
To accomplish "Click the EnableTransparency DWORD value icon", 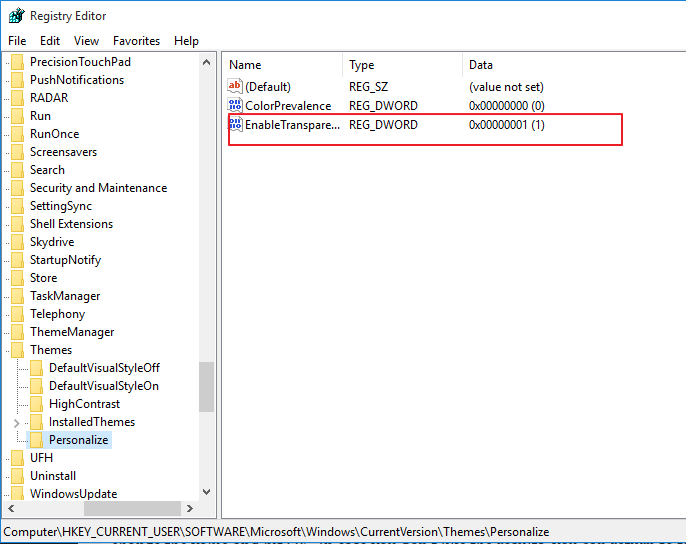I will click(x=235, y=124).
